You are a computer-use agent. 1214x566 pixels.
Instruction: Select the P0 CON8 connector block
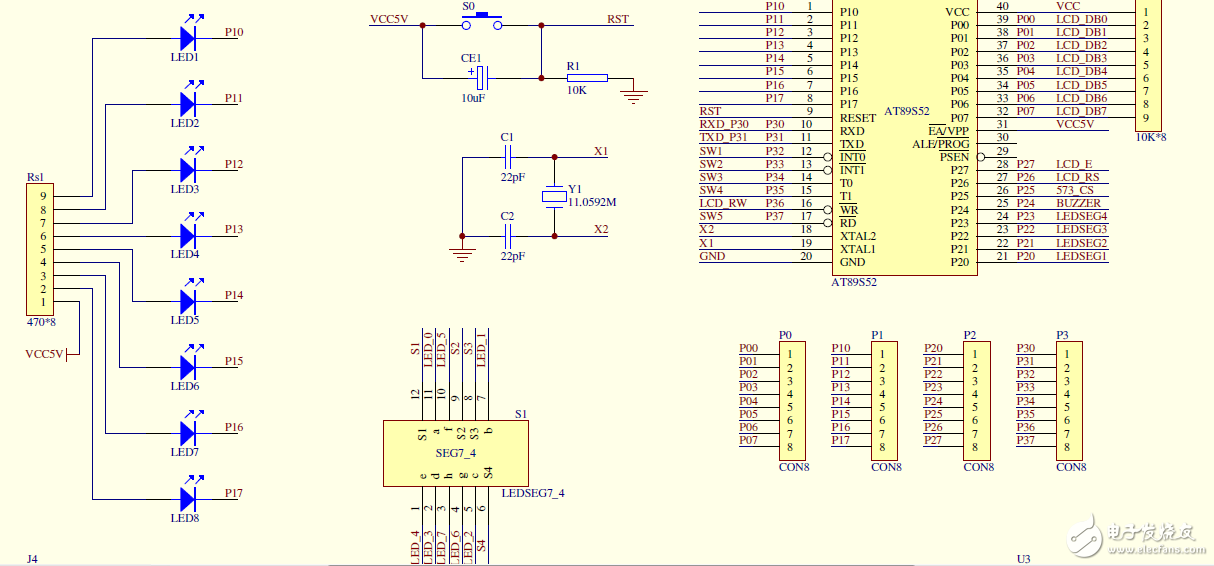click(x=794, y=400)
